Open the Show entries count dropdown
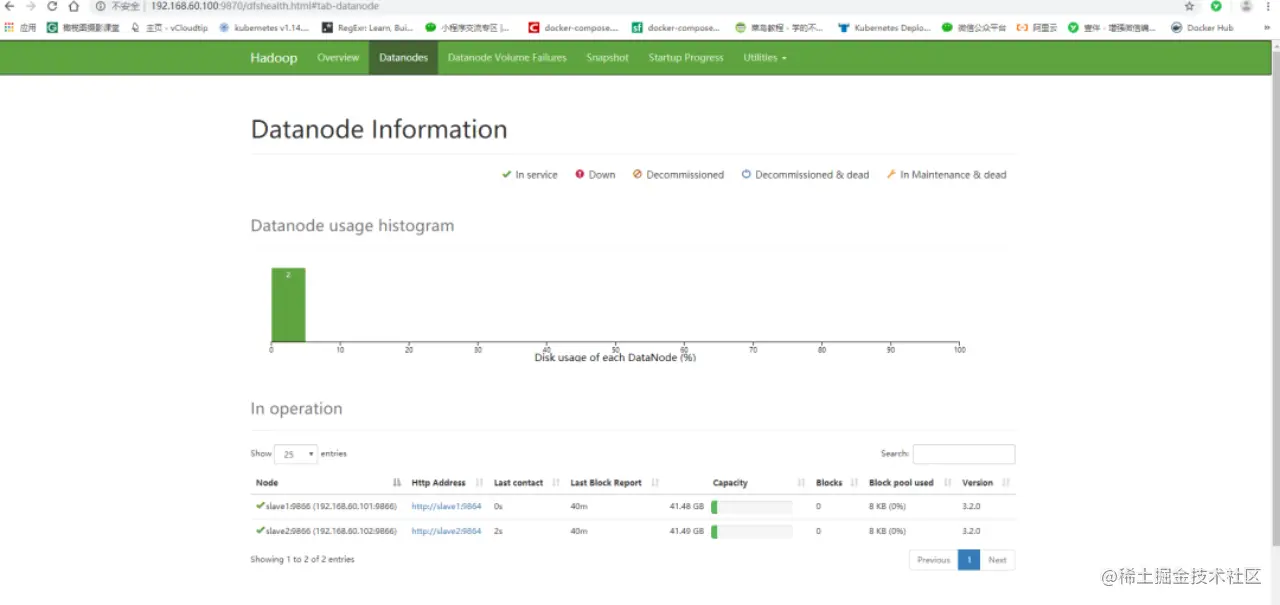1280x605 pixels. [296, 454]
